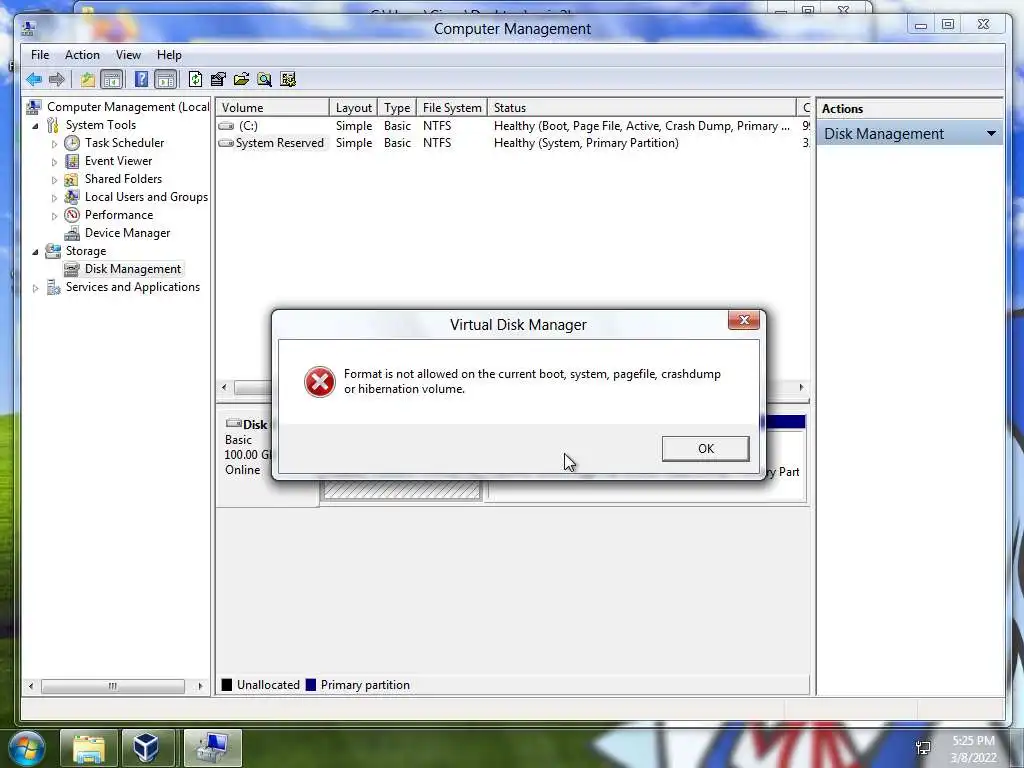This screenshot has width=1024, height=768.
Task: Expand the Shared Folders node arrow
Action: coord(54,180)
